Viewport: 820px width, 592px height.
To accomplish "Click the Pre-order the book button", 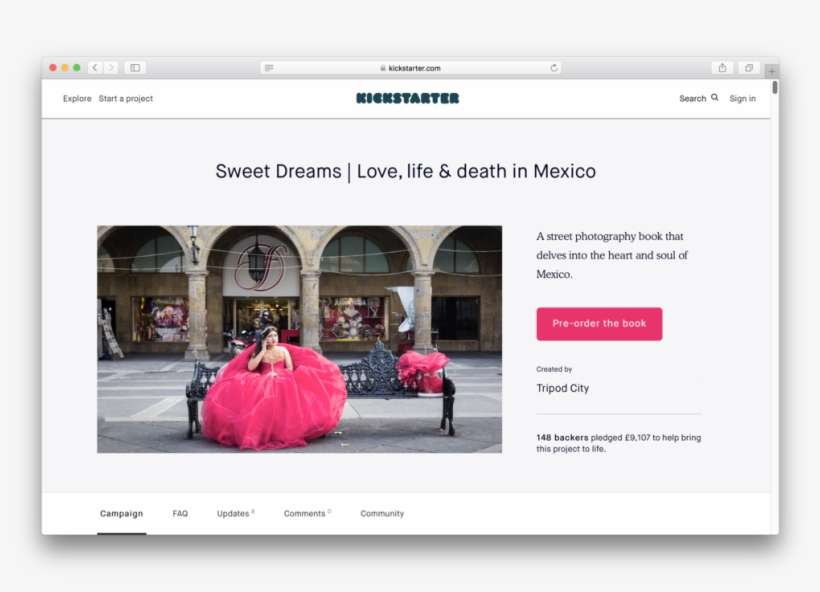I will point(599,323).
